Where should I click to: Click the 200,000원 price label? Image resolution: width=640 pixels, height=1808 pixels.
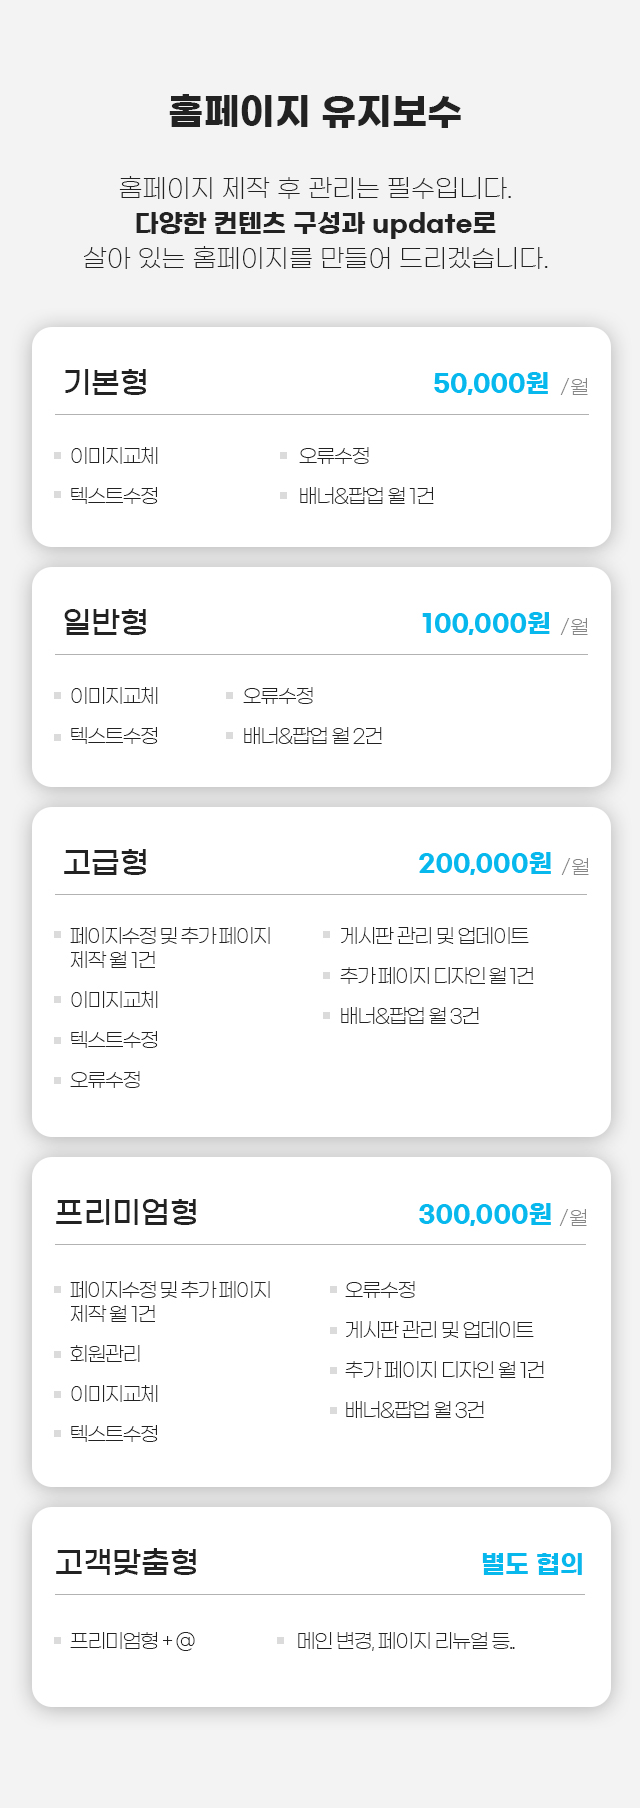pos(485,863)
